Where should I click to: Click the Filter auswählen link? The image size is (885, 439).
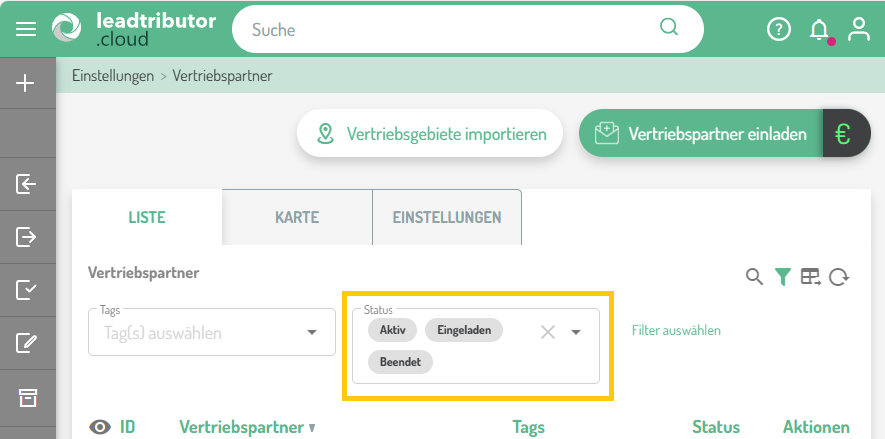[x=676, y=330]
